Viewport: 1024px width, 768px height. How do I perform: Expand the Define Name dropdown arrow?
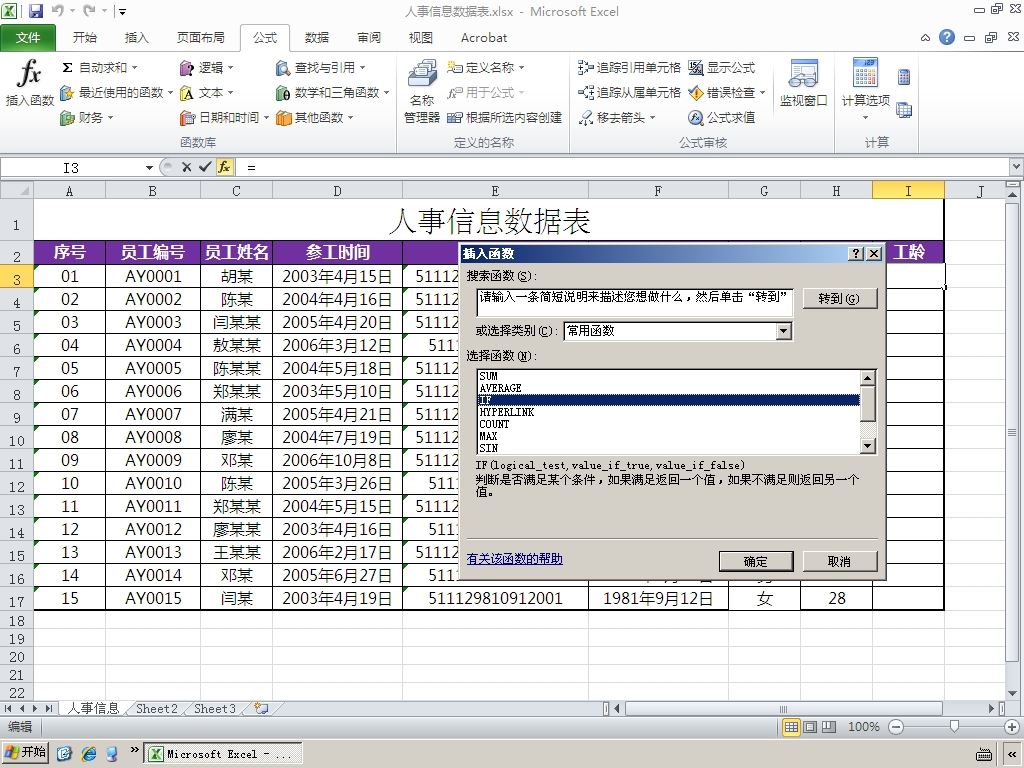tap(521, 67)
